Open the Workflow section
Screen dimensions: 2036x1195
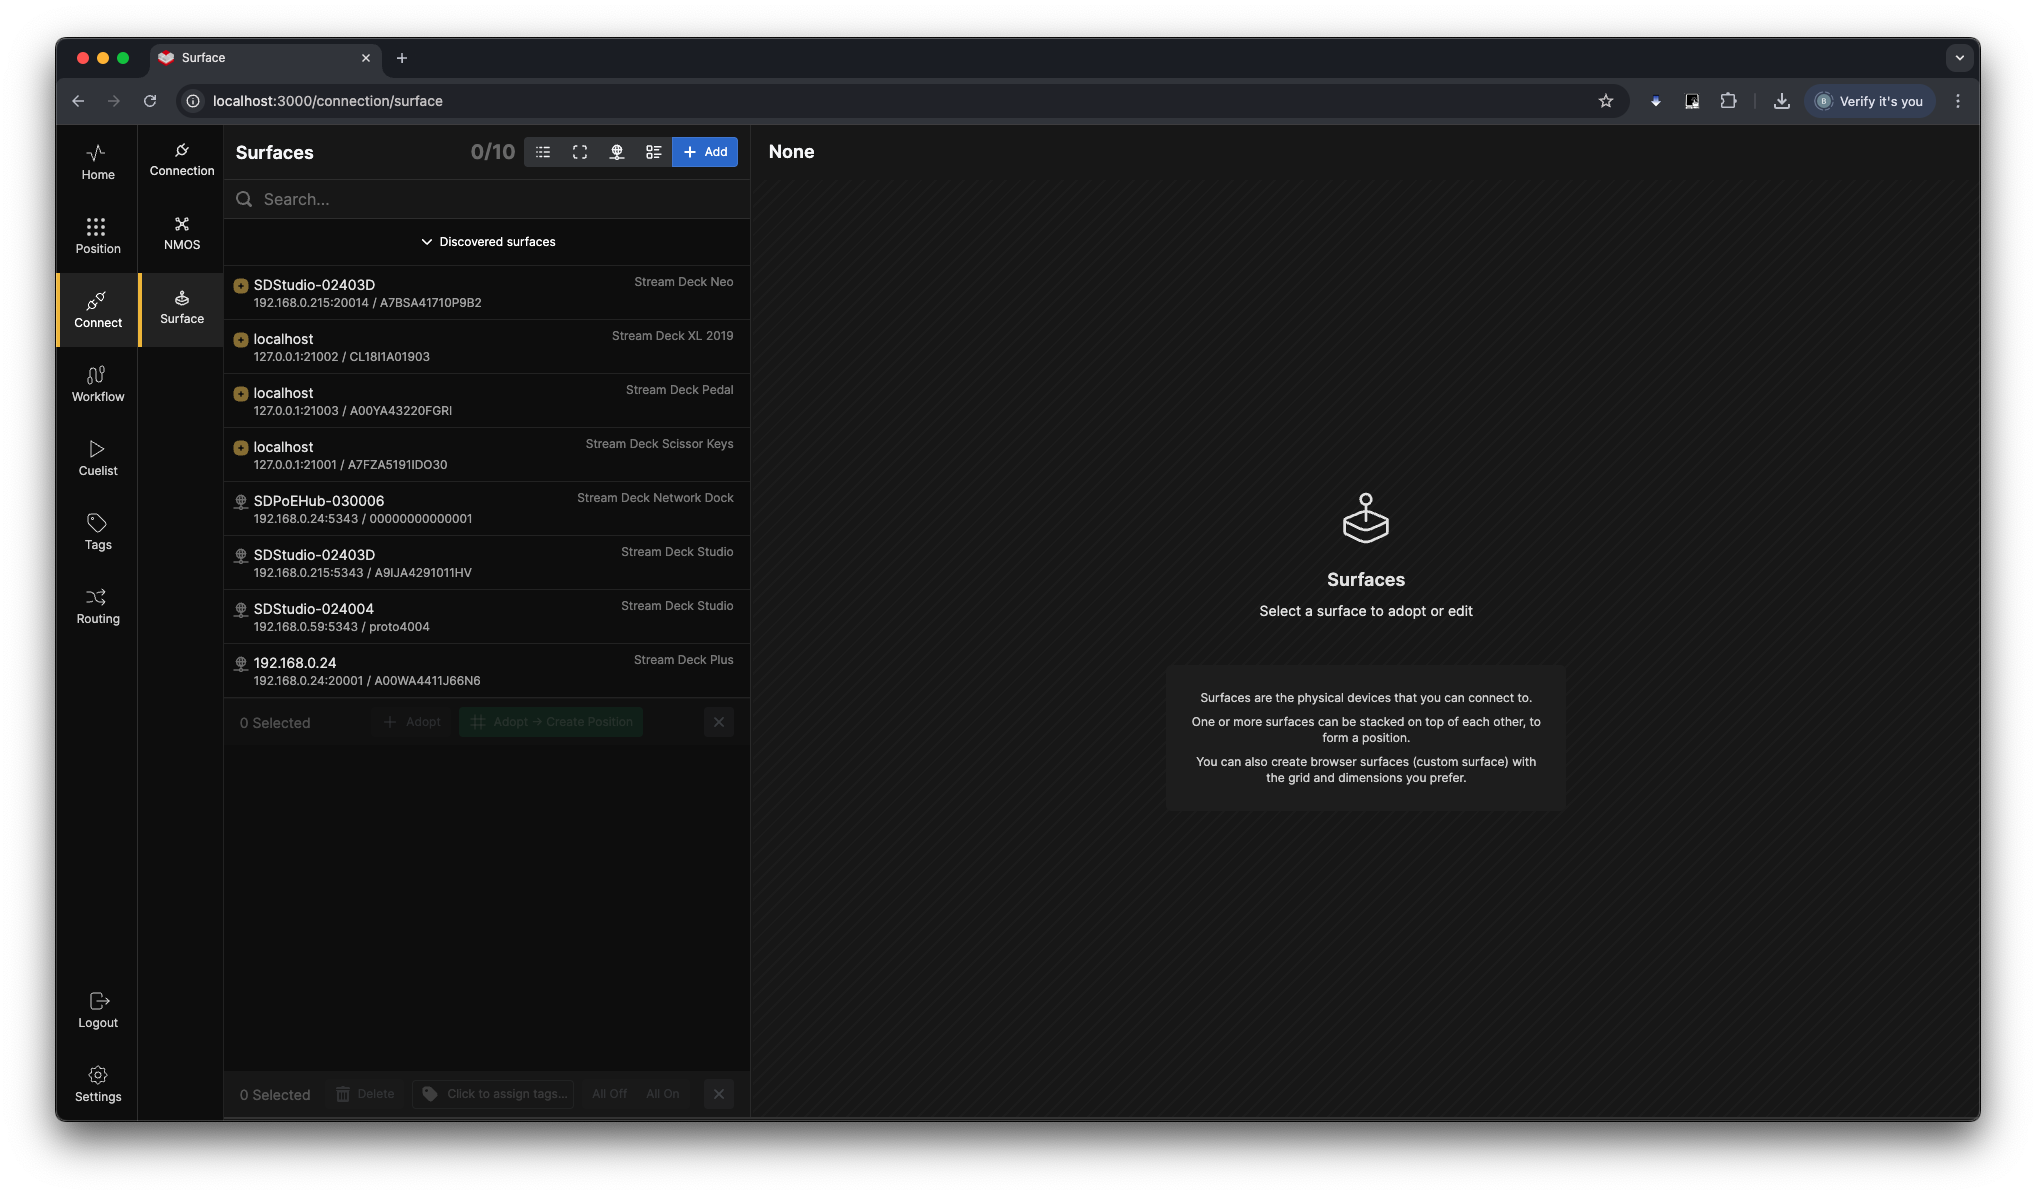pos(98,384)
